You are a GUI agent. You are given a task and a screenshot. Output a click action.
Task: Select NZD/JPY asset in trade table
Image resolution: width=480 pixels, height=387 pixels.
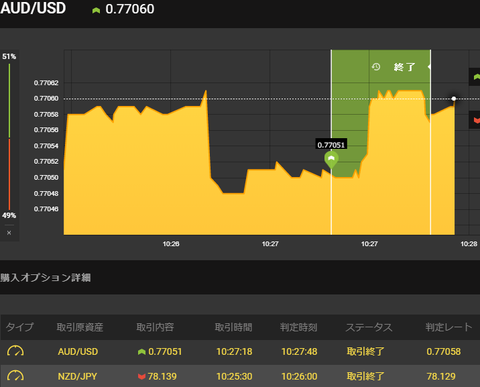77,376
